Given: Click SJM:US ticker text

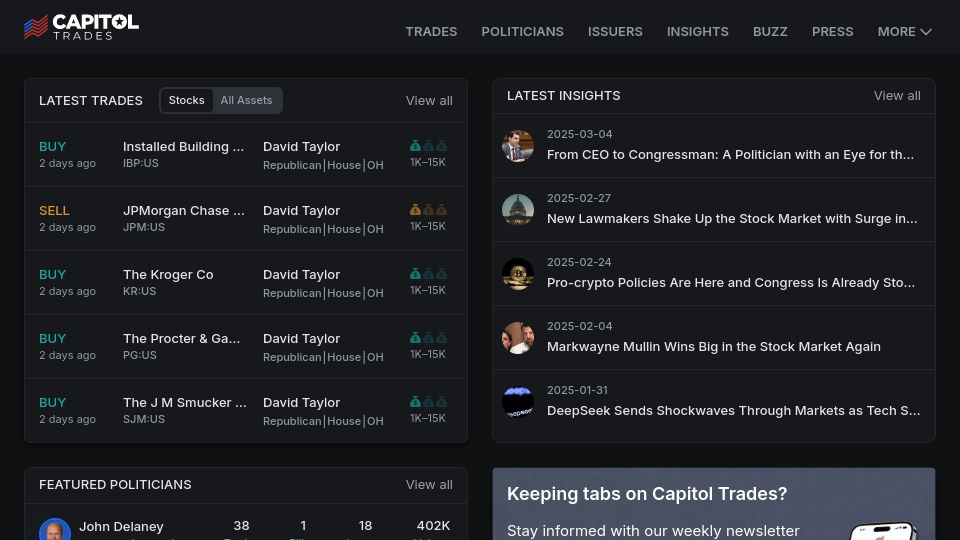Looking at the screenshot, I should tap(144, 419).
